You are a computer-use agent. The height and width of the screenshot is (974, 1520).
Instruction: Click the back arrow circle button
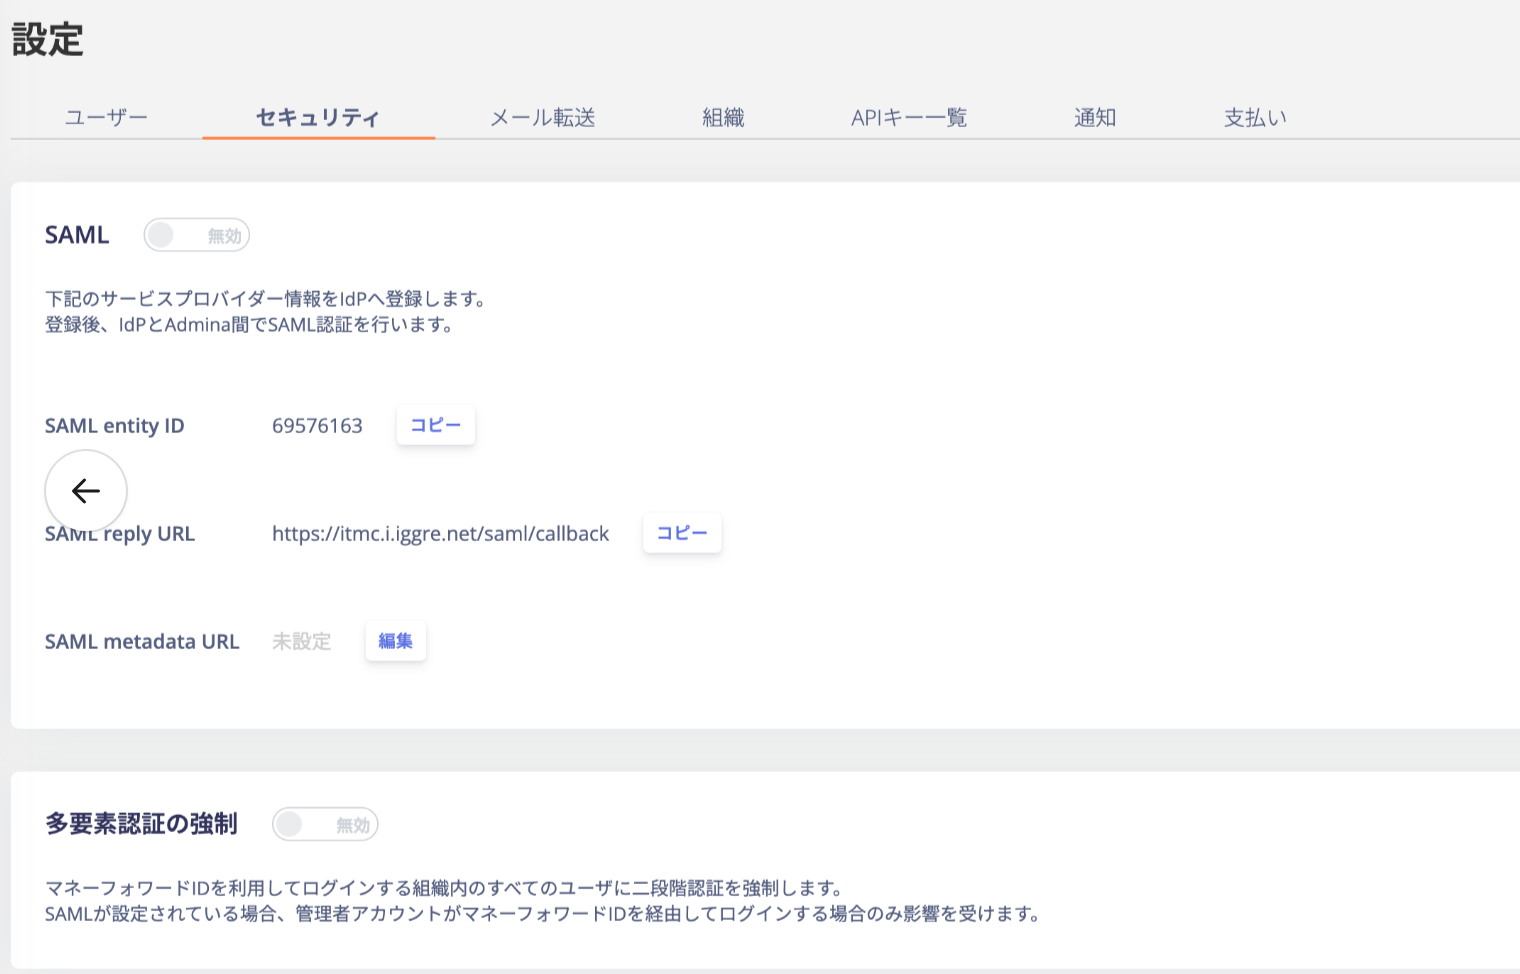pyautogui.click(x=86, y=491)
